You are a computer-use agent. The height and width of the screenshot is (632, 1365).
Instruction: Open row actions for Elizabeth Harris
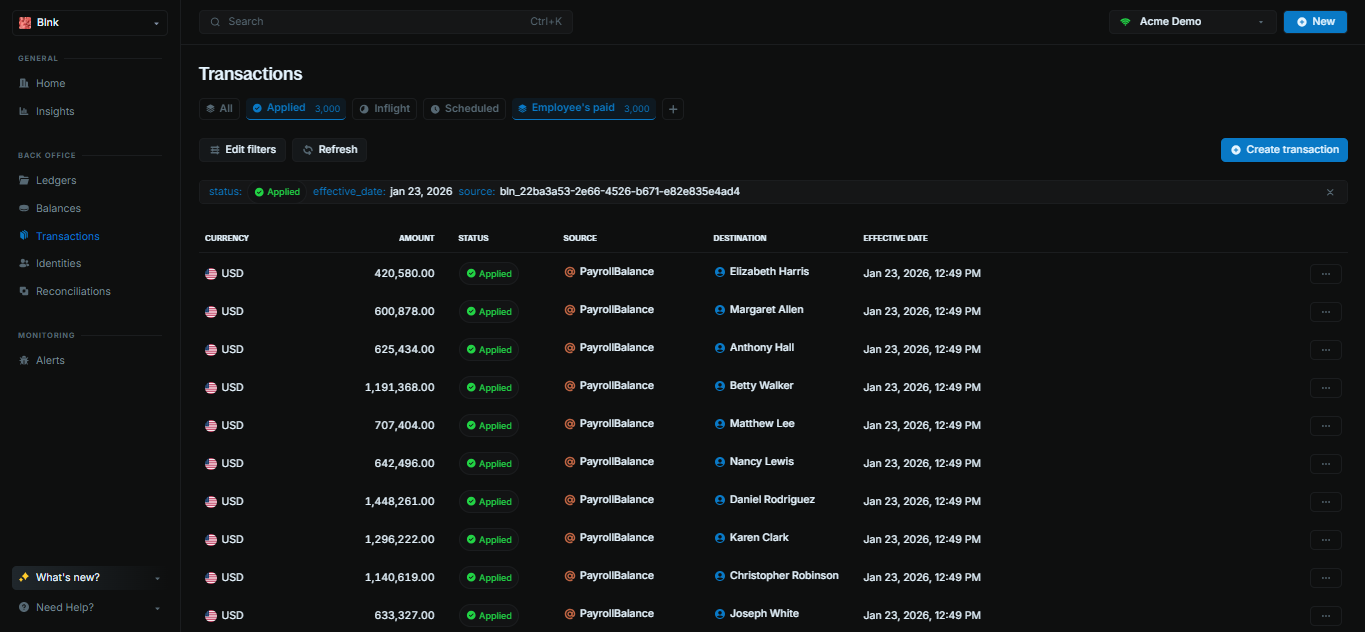coord(1325,273)
